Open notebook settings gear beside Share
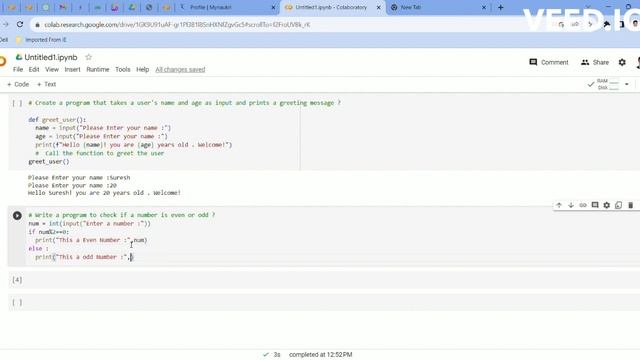Screen dimensions: 640x360 pos(622,62)
